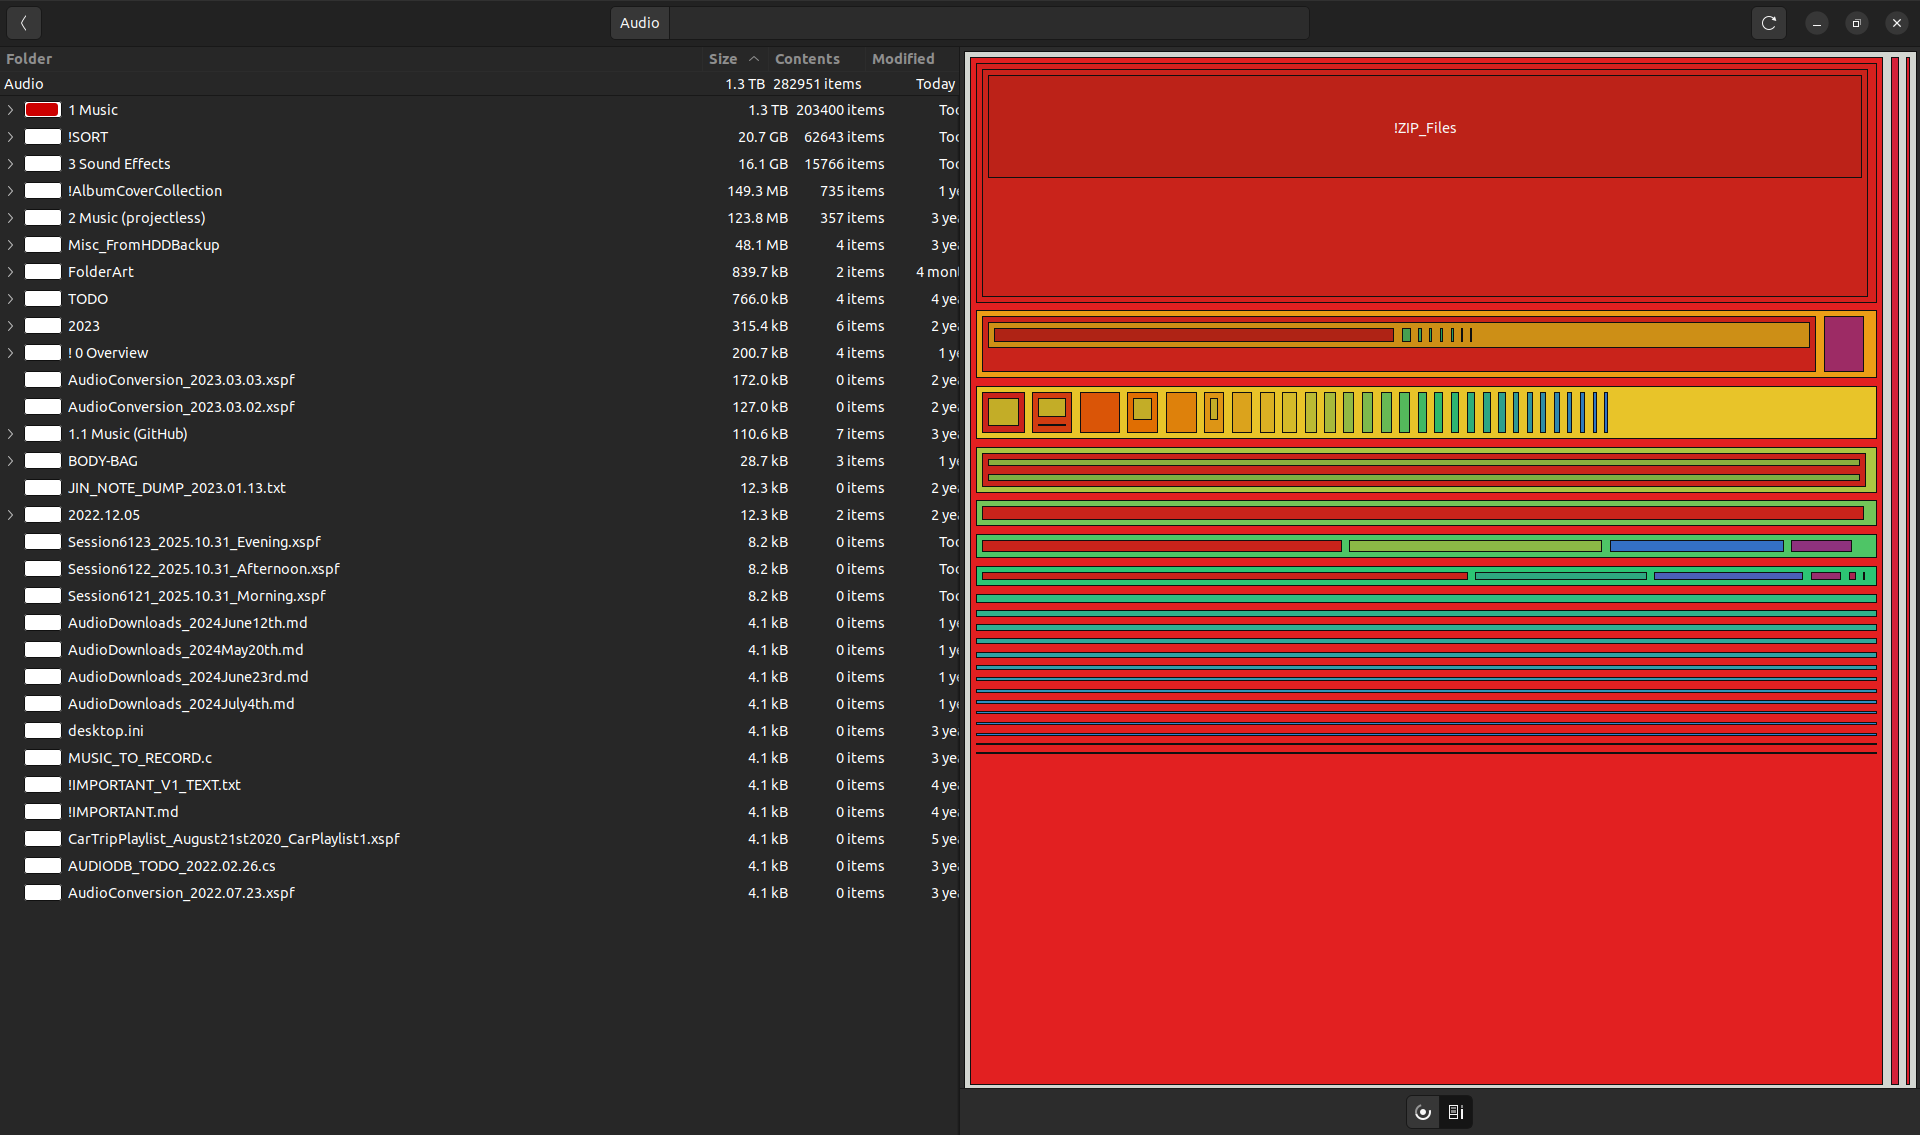This screenshot has height=1135, width=1920.
Task: Expand the 3 Sound Effects folder
Action: coord(10,164)
